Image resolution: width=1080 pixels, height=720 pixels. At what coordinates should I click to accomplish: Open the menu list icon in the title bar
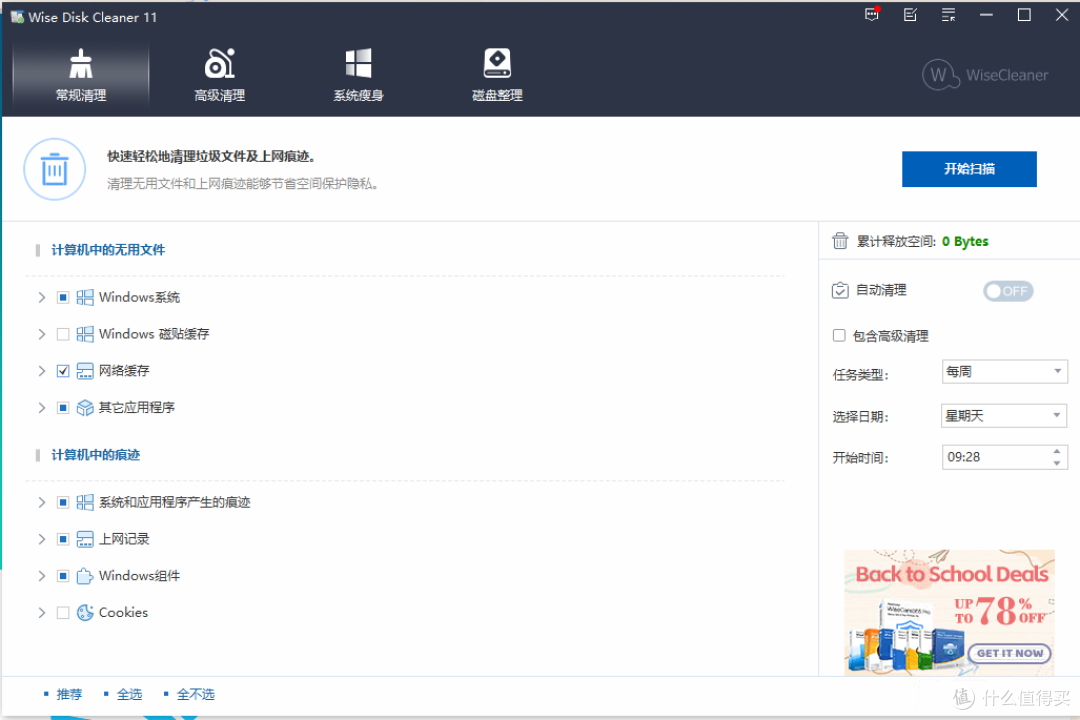point(948,14)
